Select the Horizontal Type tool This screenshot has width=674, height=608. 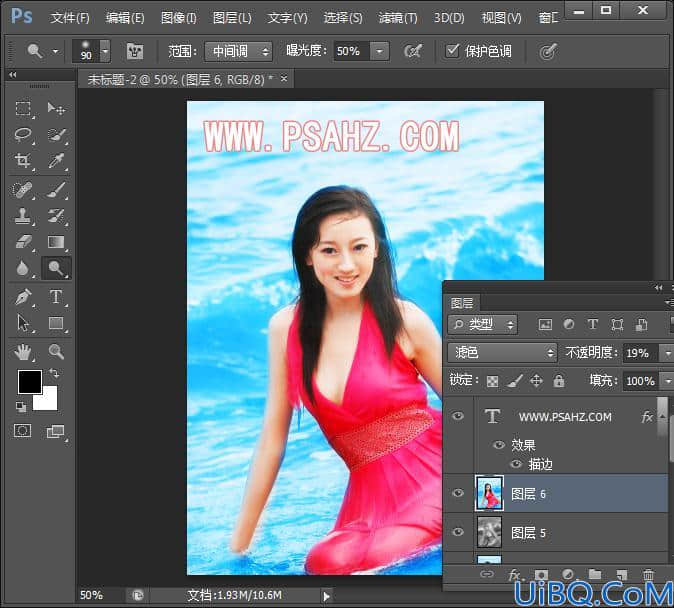[x=56, y=297]
